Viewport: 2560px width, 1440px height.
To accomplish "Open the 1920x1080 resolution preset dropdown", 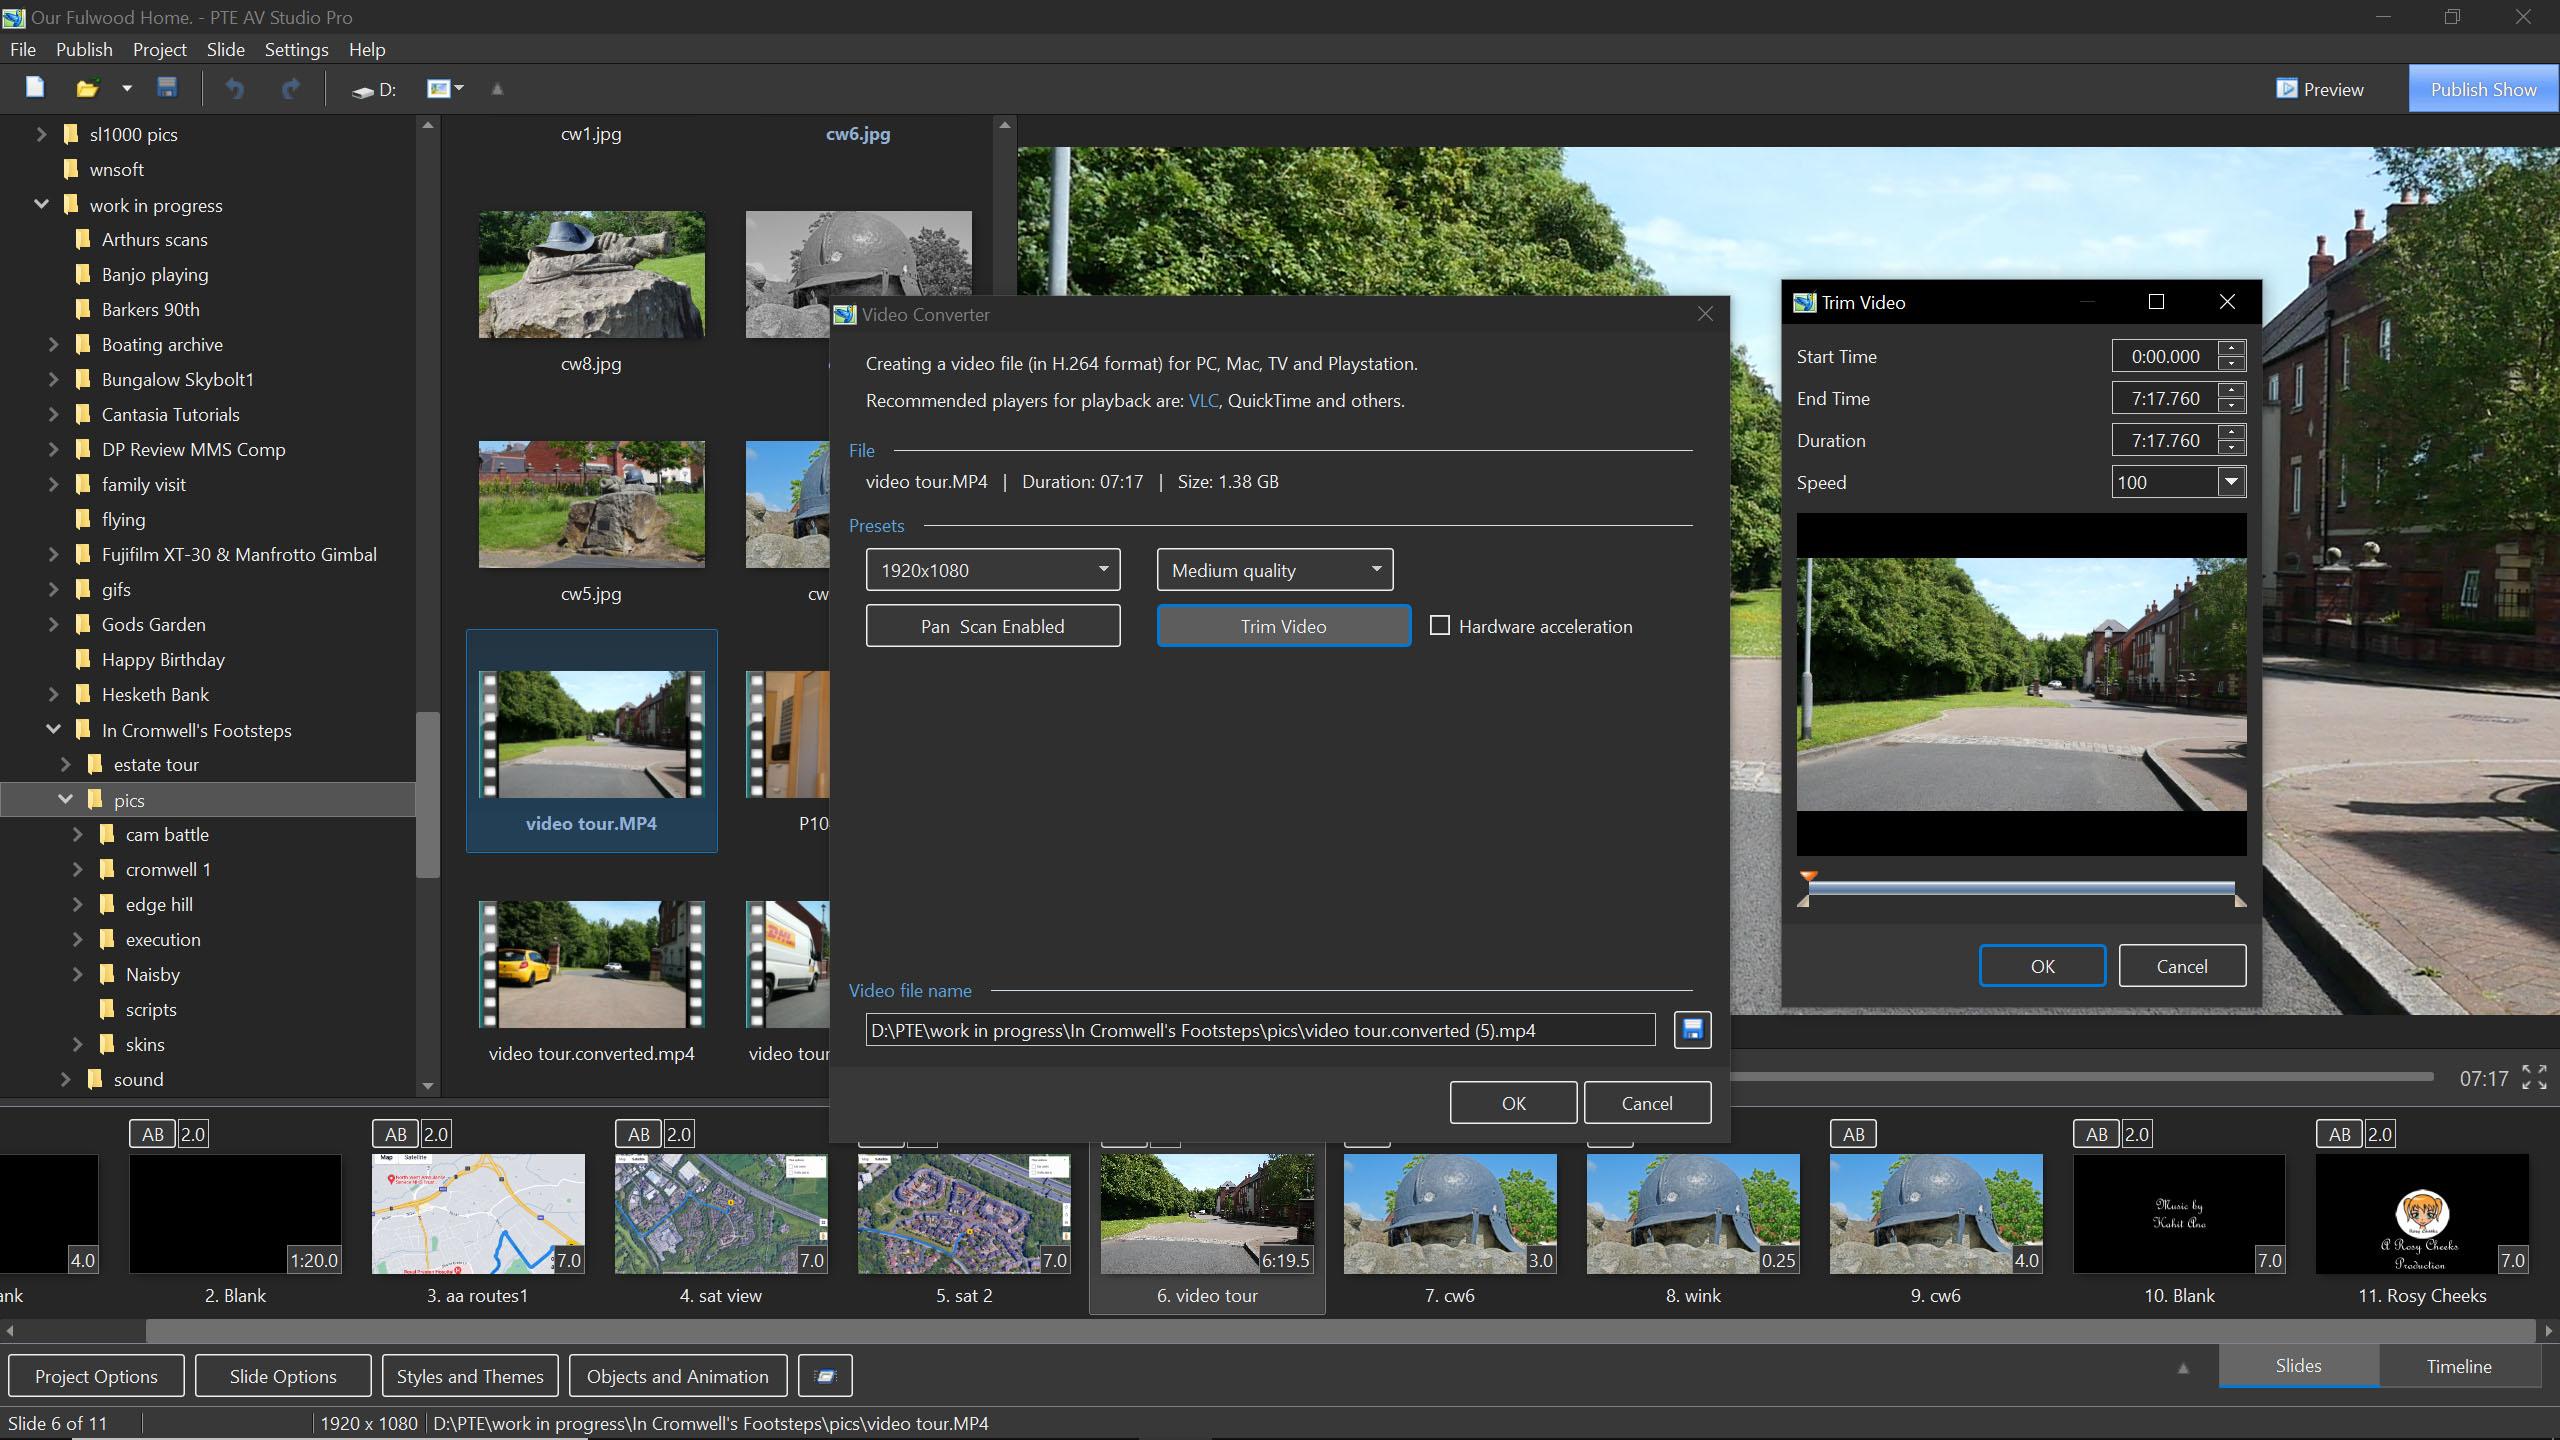I will coord(992,570).
